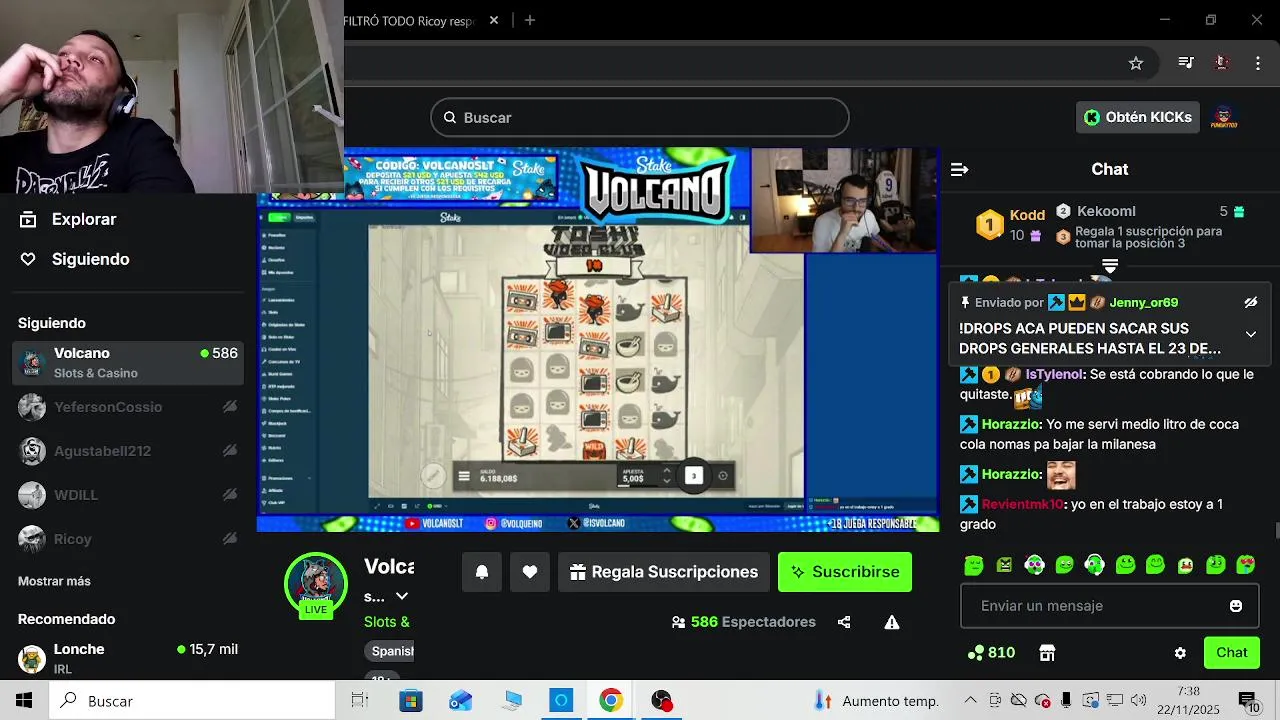Click the 810 channel points counter
This screenshot has height=720, width=1280.
[x=991, y=653]
